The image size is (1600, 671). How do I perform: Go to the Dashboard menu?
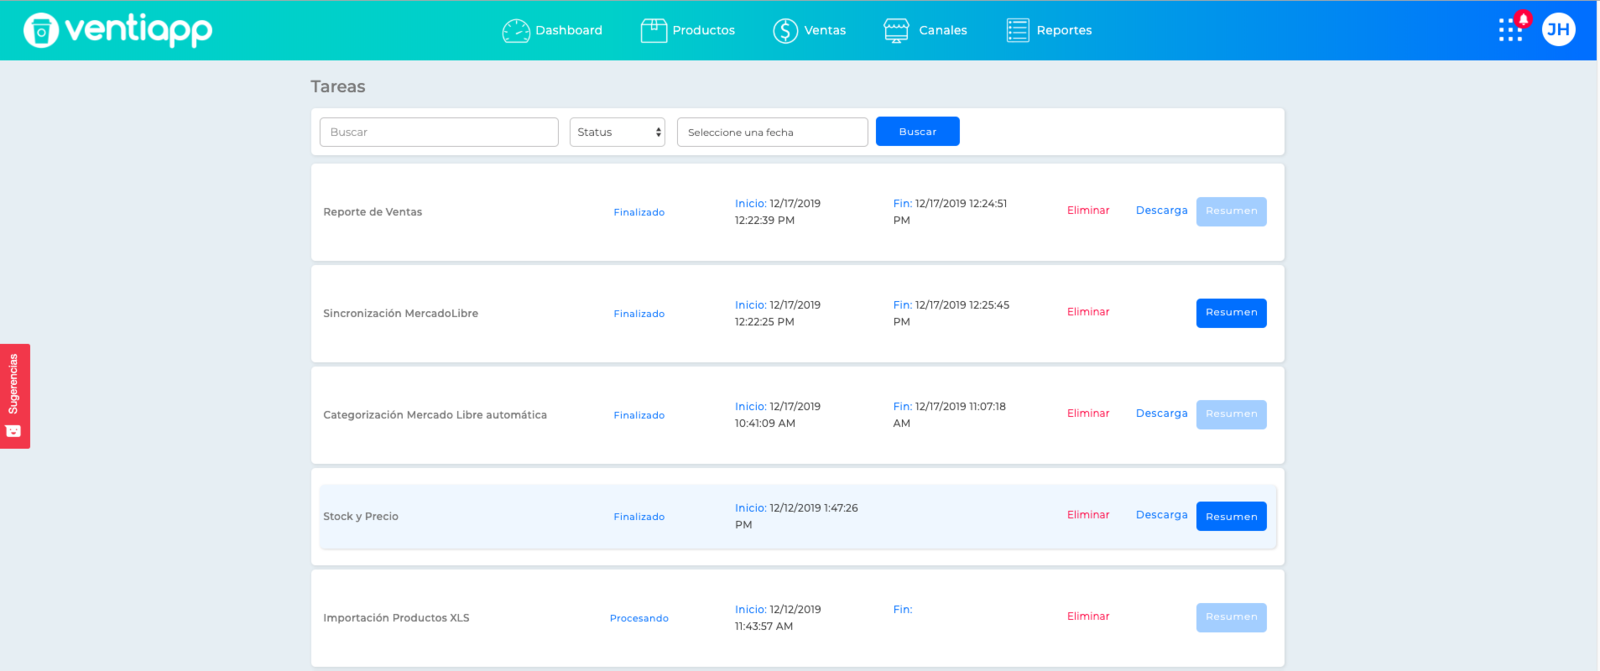[x=569, y=31]
